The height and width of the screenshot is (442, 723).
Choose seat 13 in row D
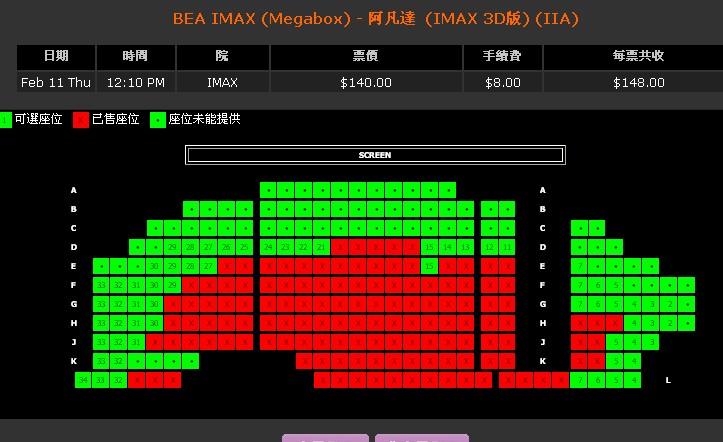tap(466, 247)
